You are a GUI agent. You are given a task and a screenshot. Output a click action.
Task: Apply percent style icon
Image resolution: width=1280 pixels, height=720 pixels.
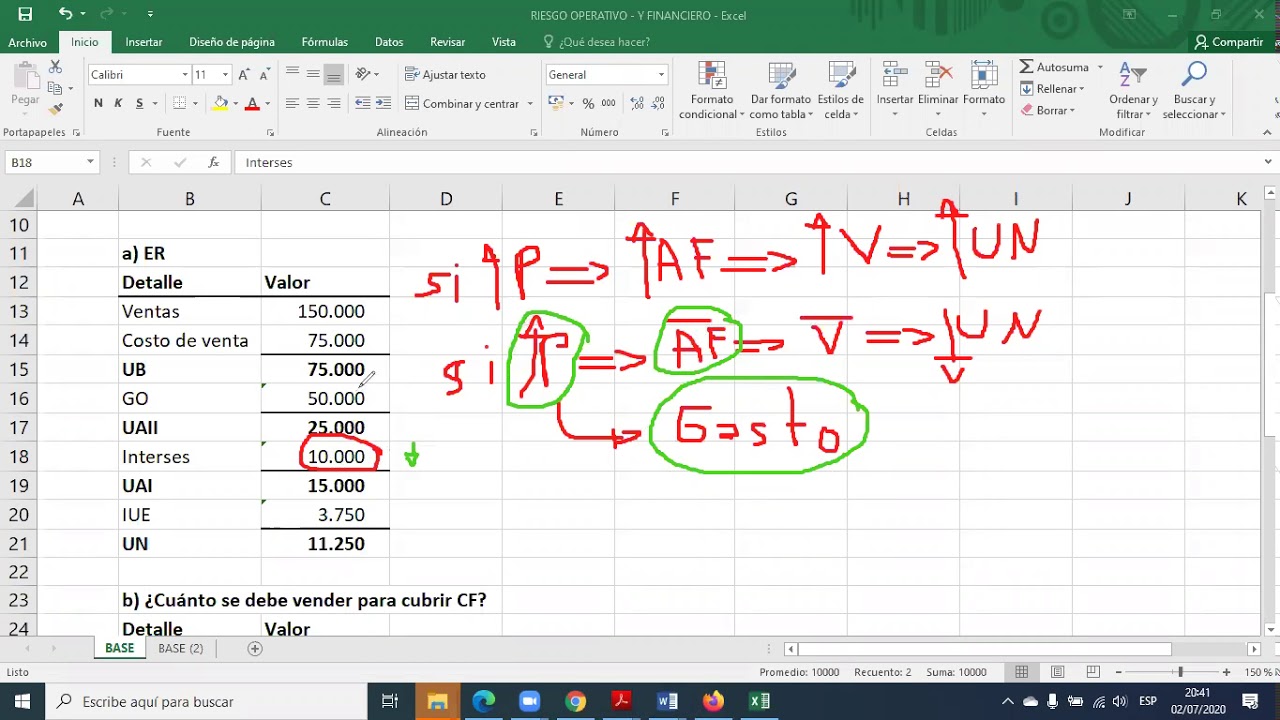589,103
